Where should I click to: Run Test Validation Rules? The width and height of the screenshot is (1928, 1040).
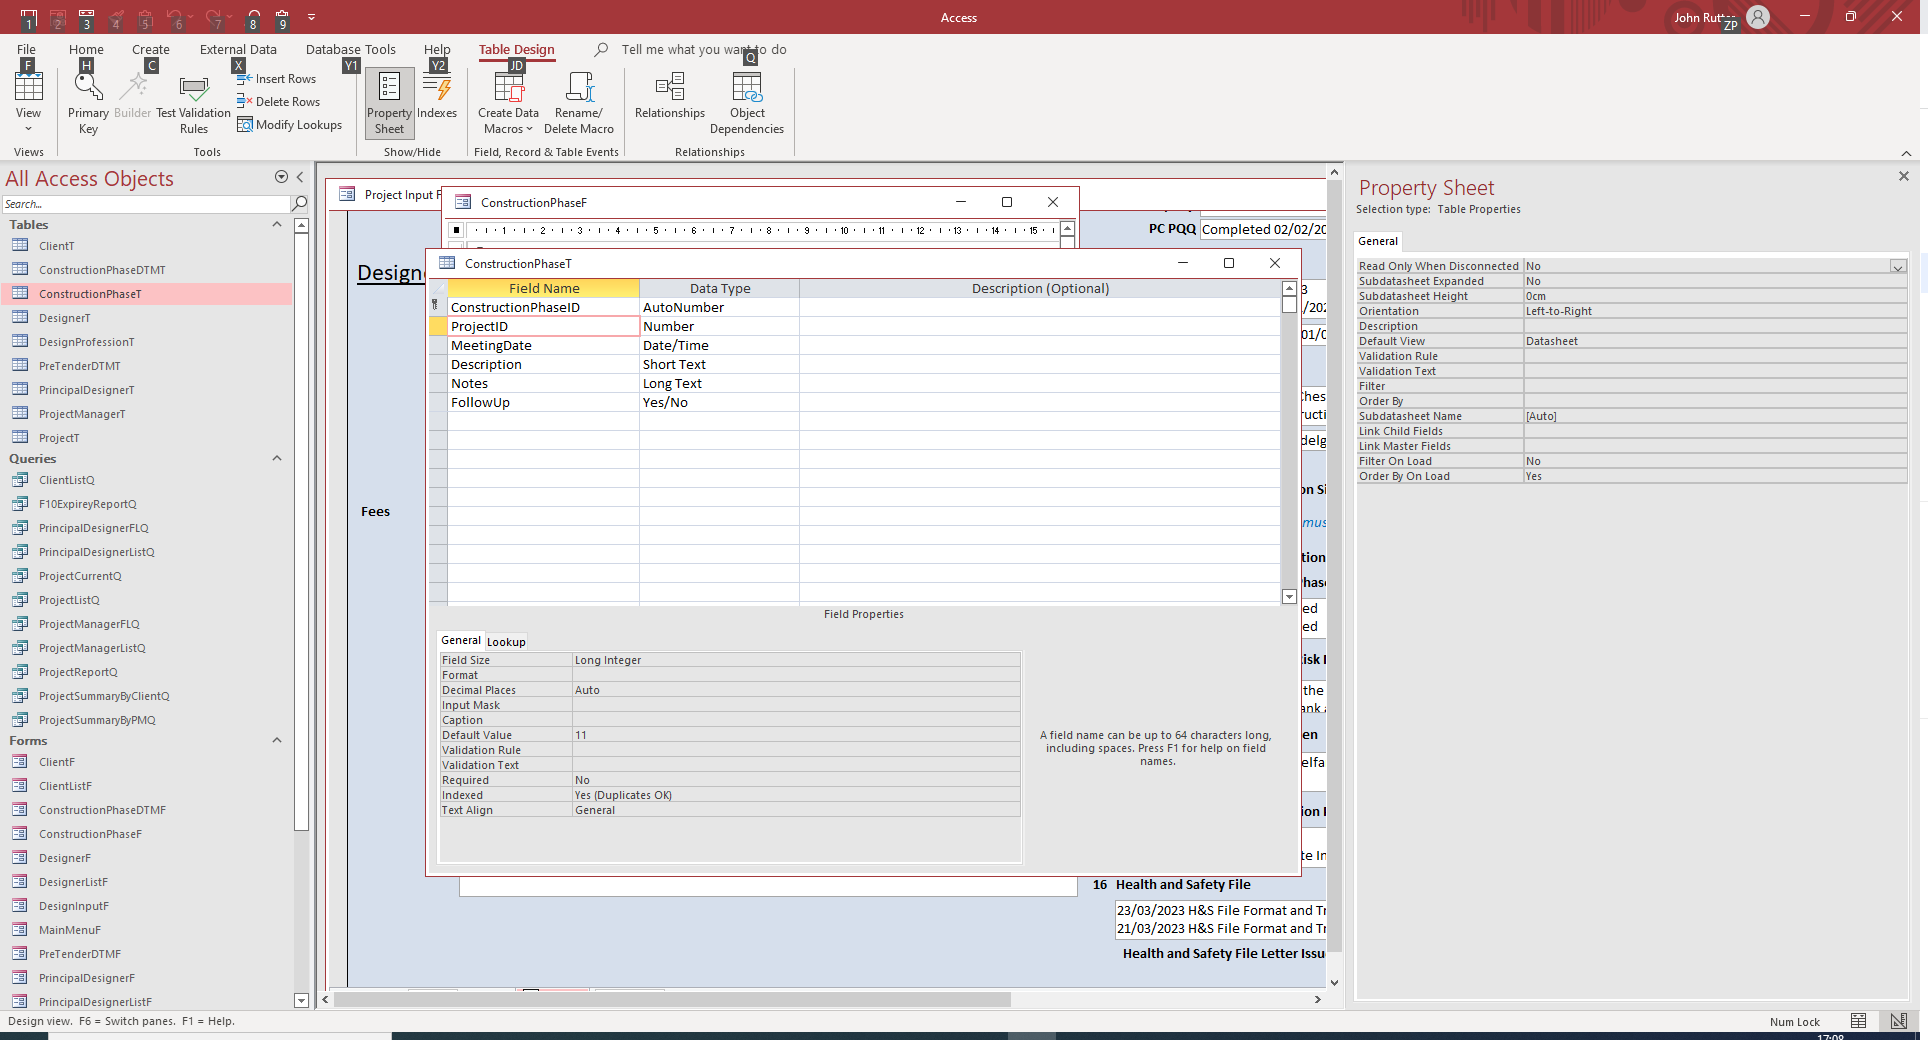pos(193,100)
